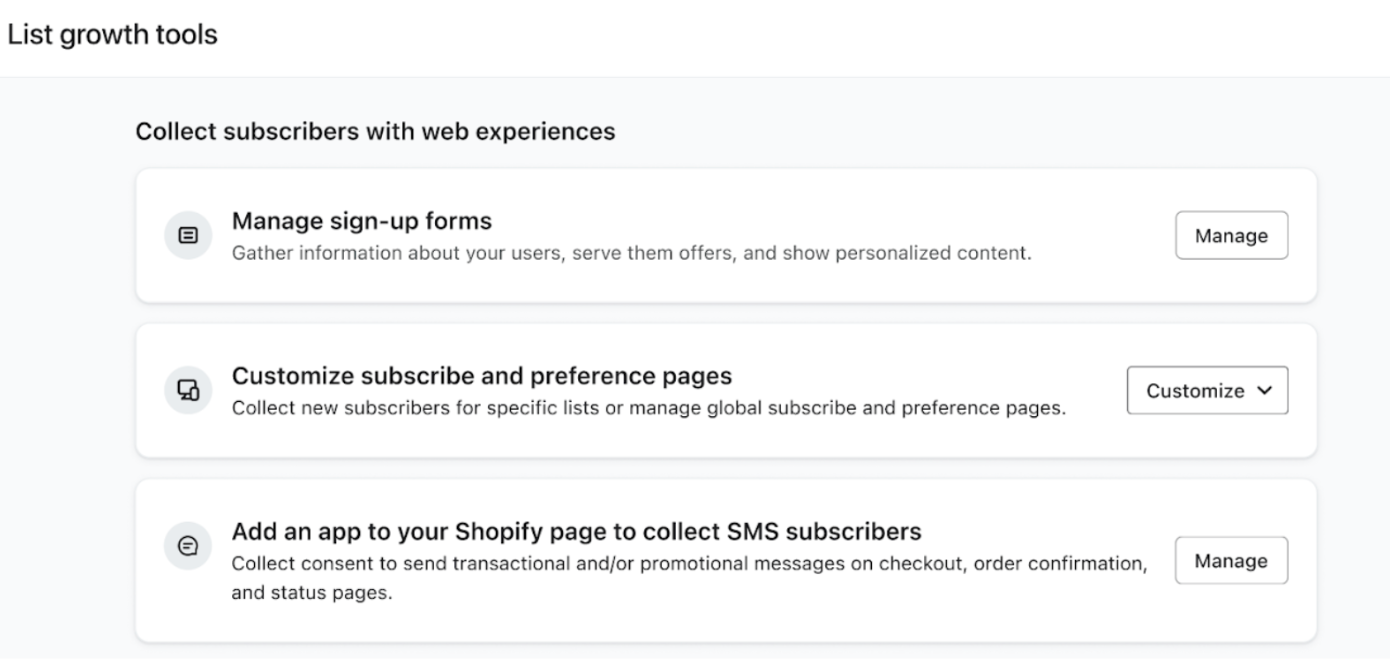The image size is (1390, 664).
Task: Click Manage button for sign-up forms
Action: coord(1231,236)
